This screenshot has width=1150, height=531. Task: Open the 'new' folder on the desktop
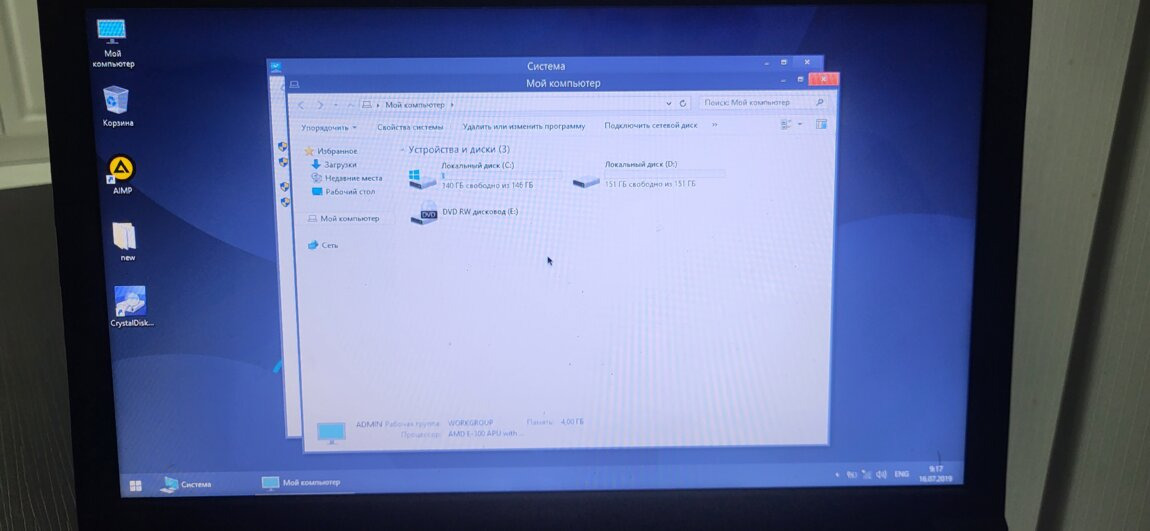point(125,237)
